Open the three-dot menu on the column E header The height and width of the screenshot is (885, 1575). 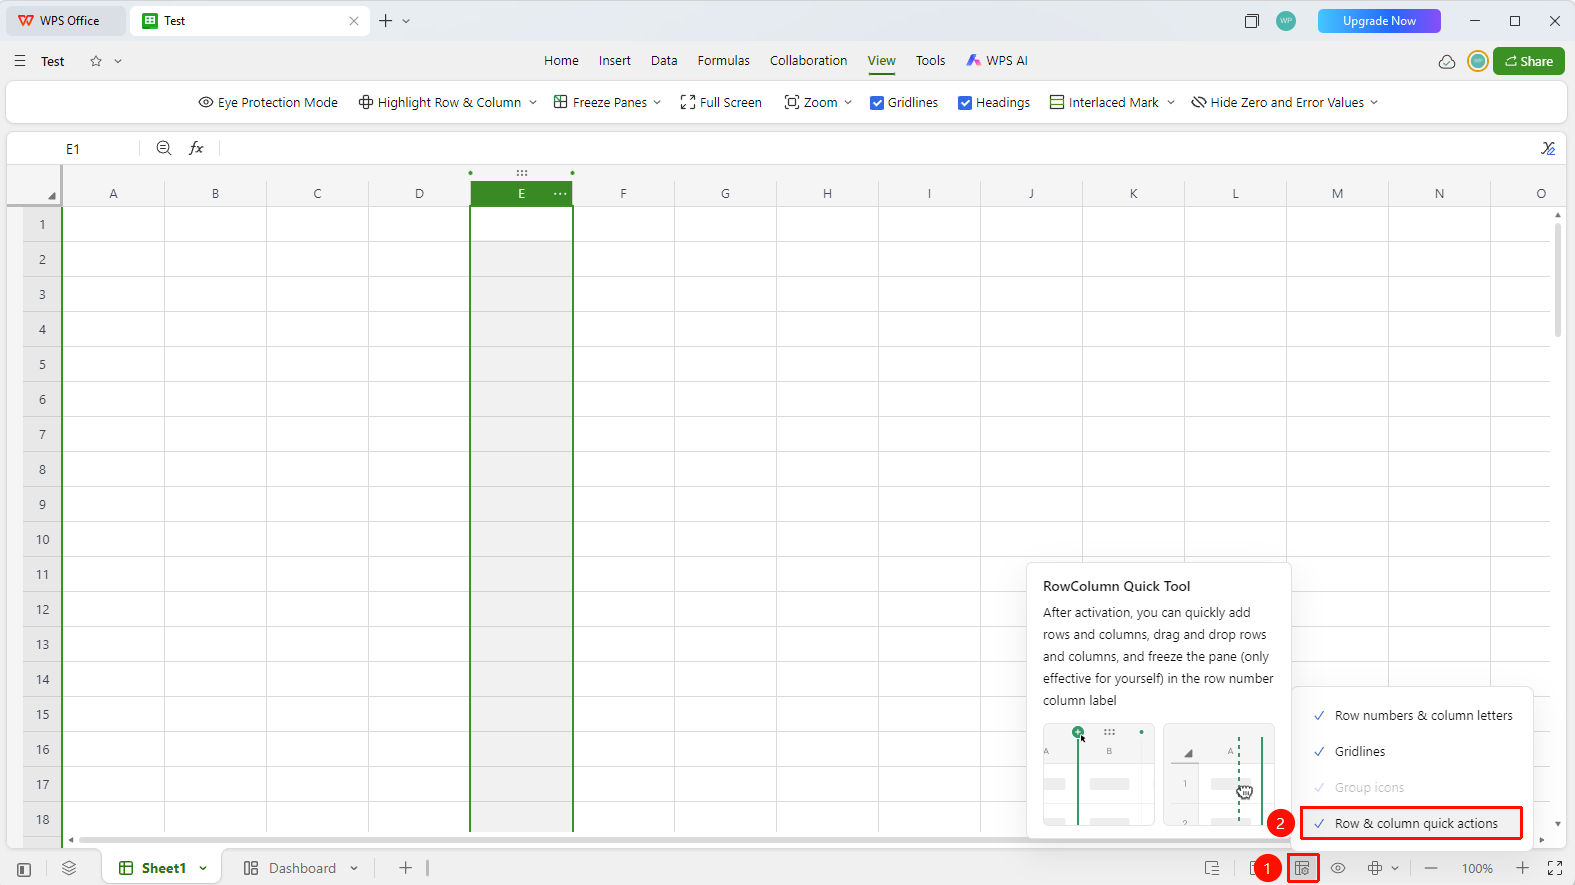pos(560,194)
